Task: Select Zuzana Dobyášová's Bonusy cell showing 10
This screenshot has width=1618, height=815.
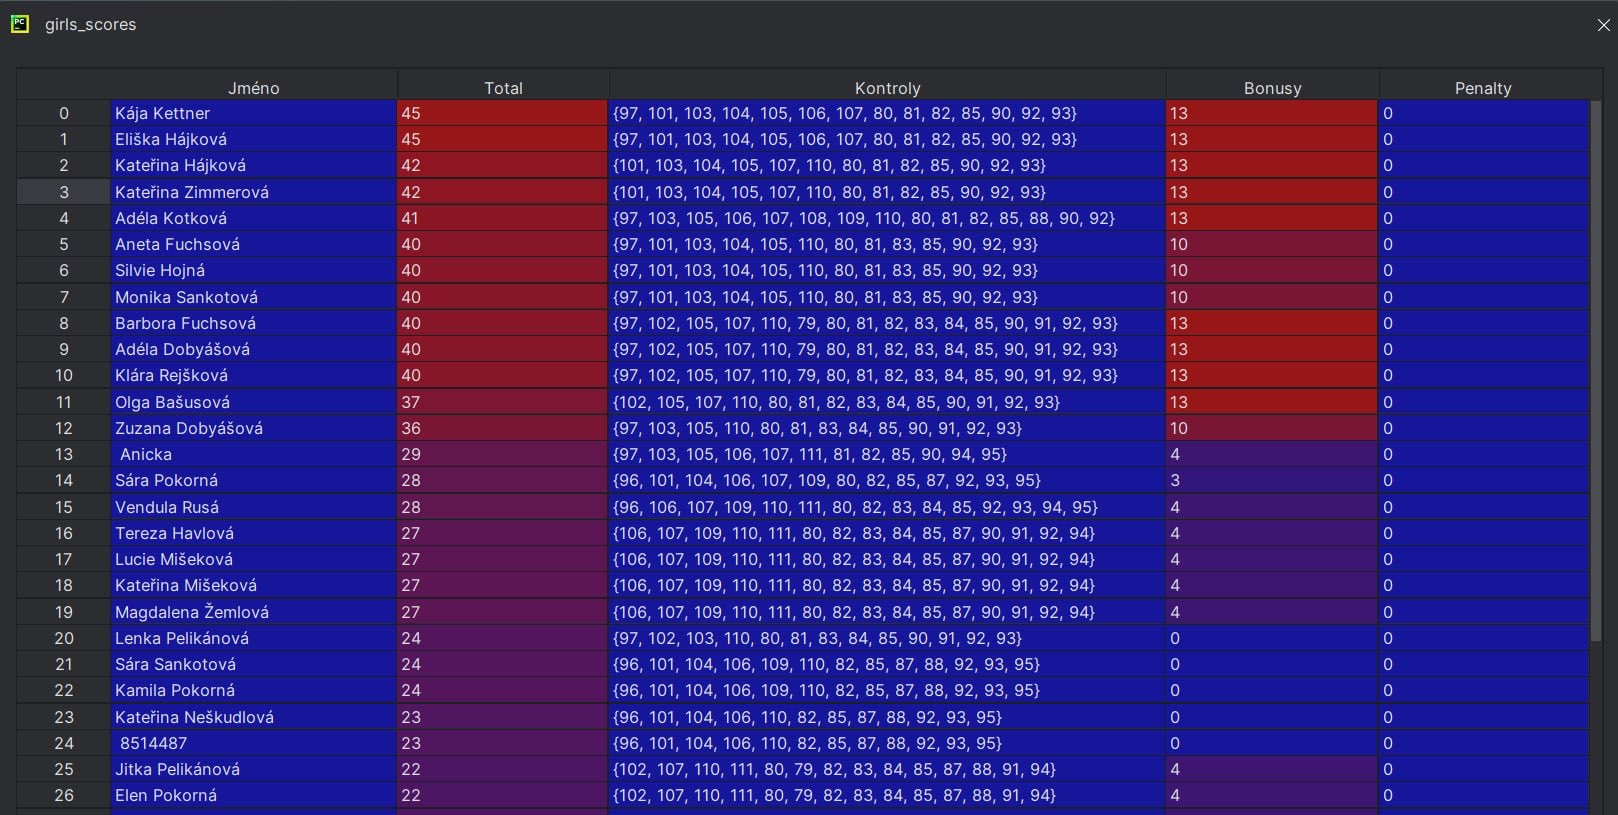Action: pos(1272,428)
